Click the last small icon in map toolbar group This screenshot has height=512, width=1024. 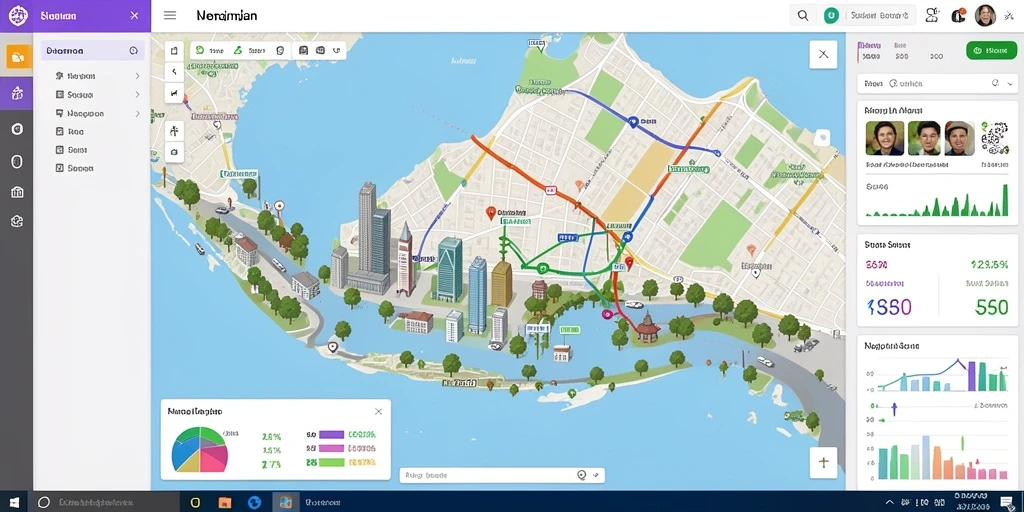pos(337,50)
